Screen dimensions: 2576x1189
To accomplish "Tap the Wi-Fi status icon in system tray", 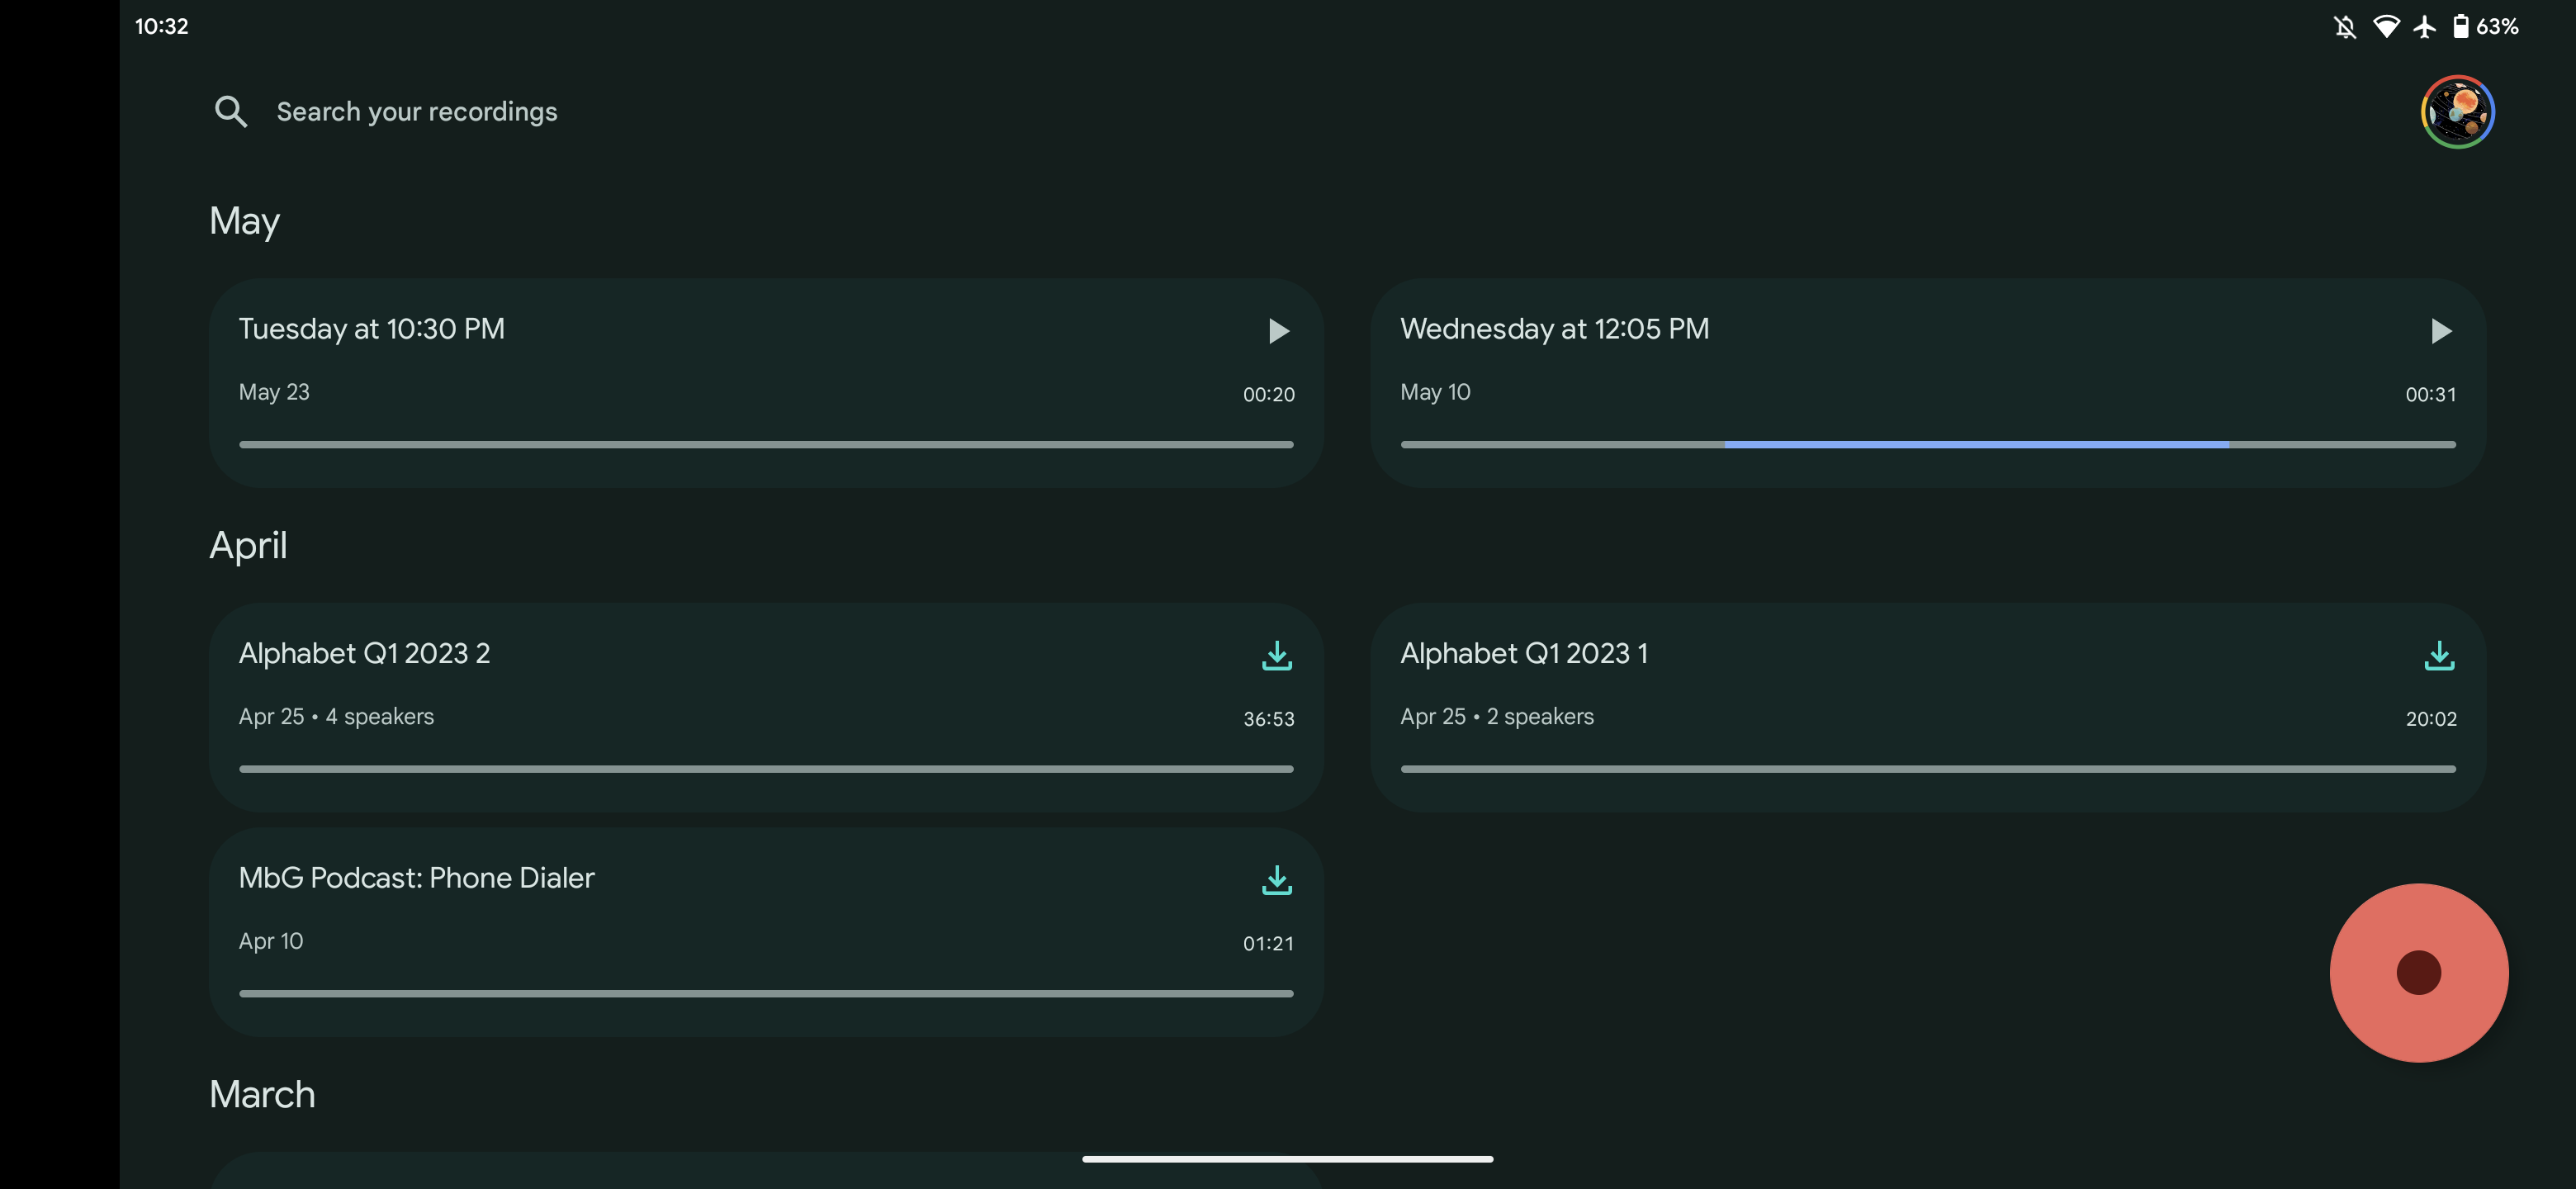I will point(2385,25).
